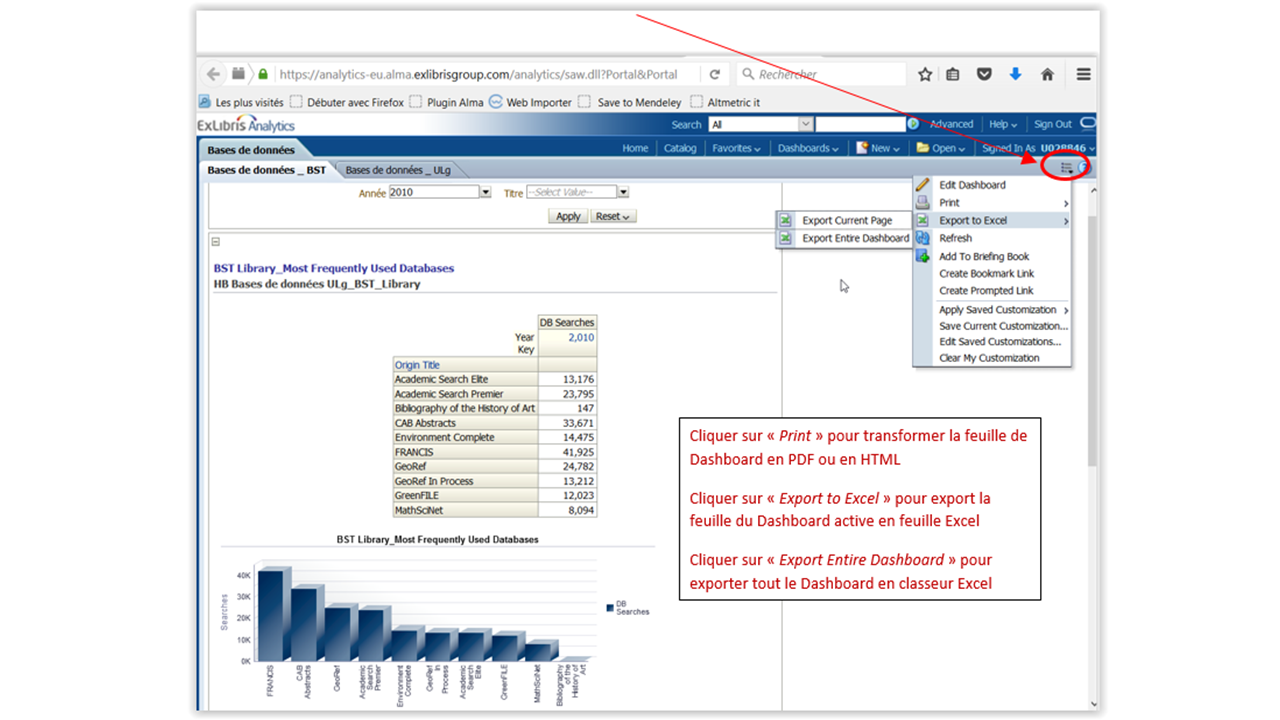
Task: Click the FRANCIS bar in the chart
Action: [x=270, y=614]
